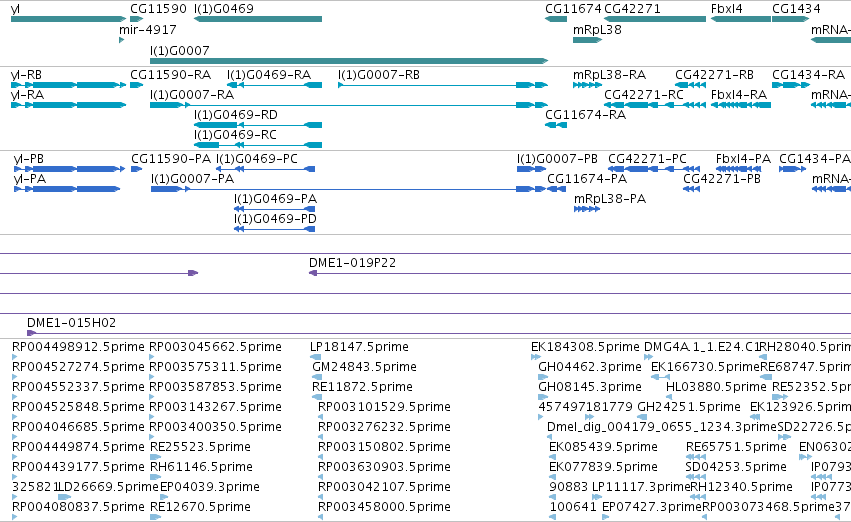This screenshot has height=522, width=851.
Task: Select the CG42271-PB protein label
Action: (x=722, y=179)
